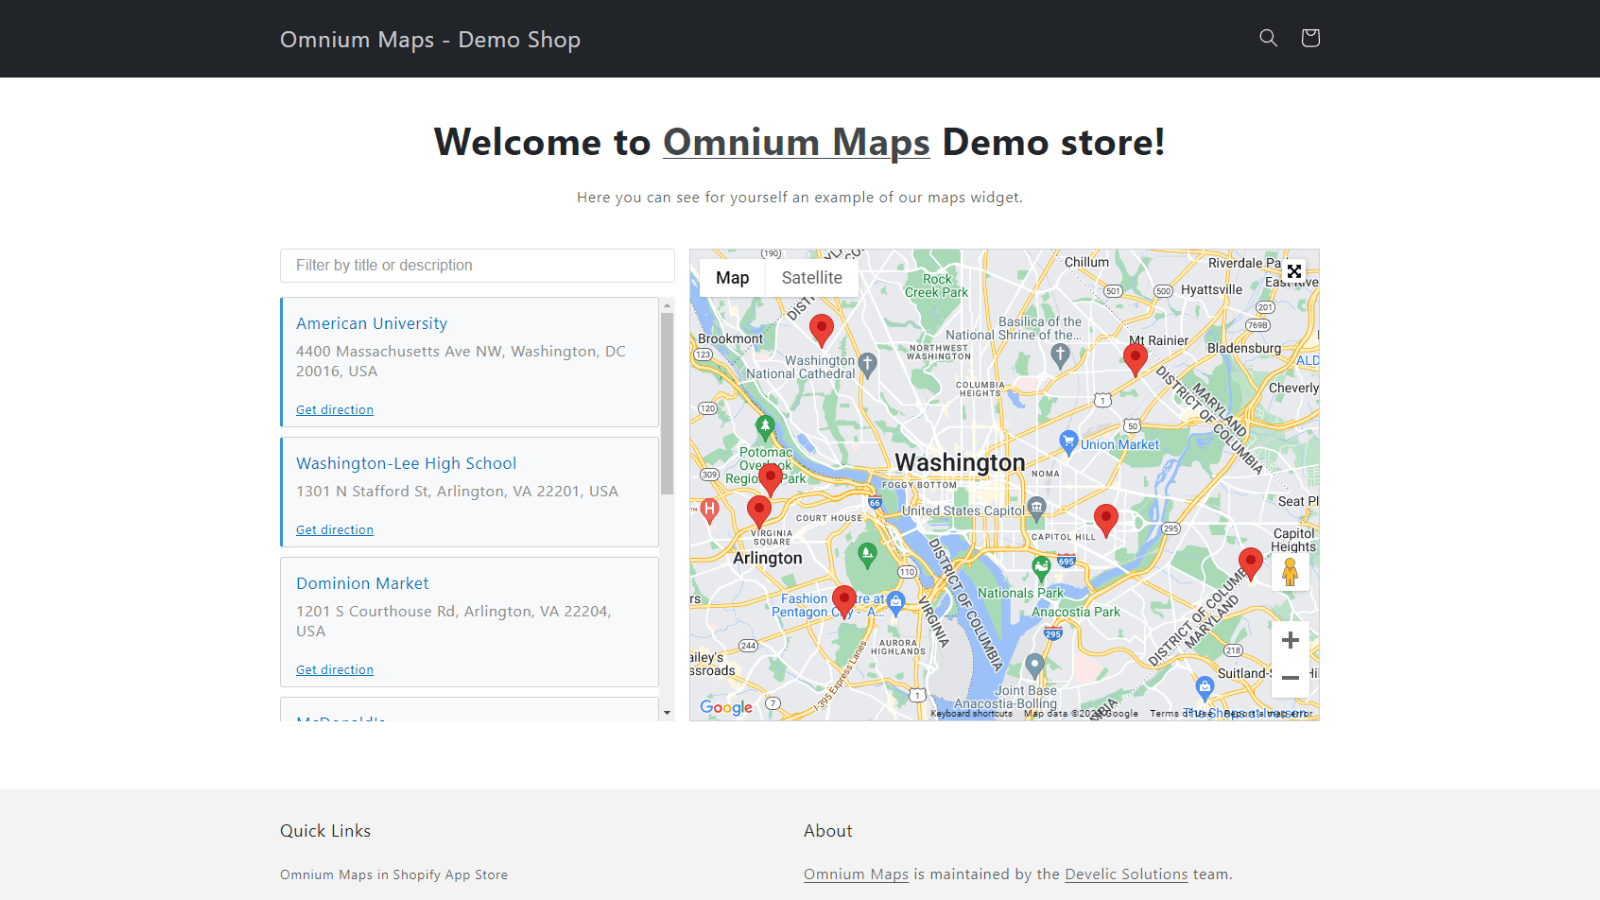Viewport: 1600px width, 900px height.
Task: Click Get direction for American University
Action: tap(334, 409)
